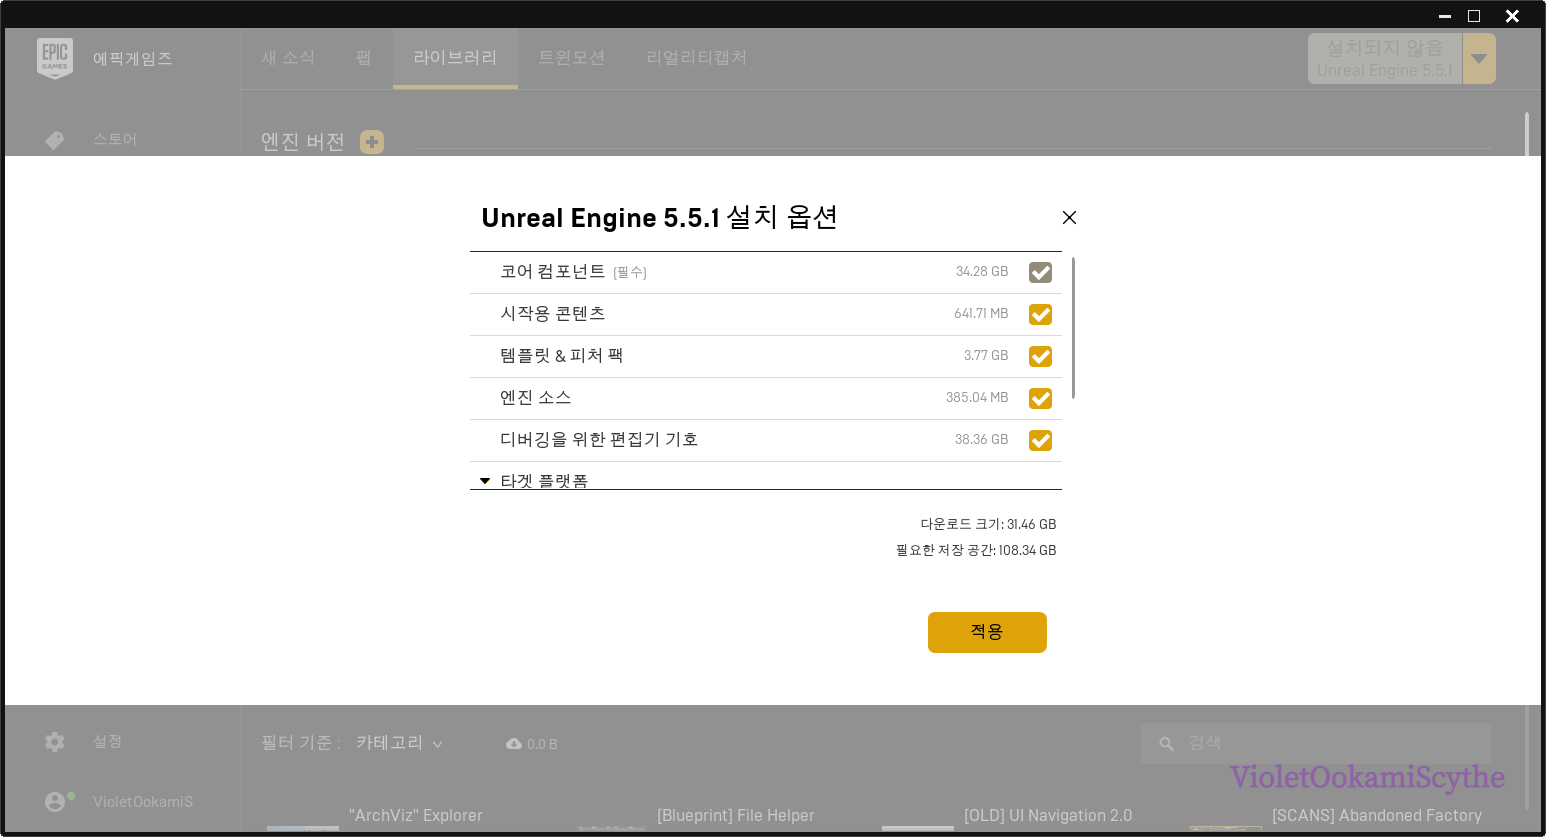This screenshot has width=1546, height=837.
Task: Click 코어 컴포넌트 row label
Action: coord(553,272)
